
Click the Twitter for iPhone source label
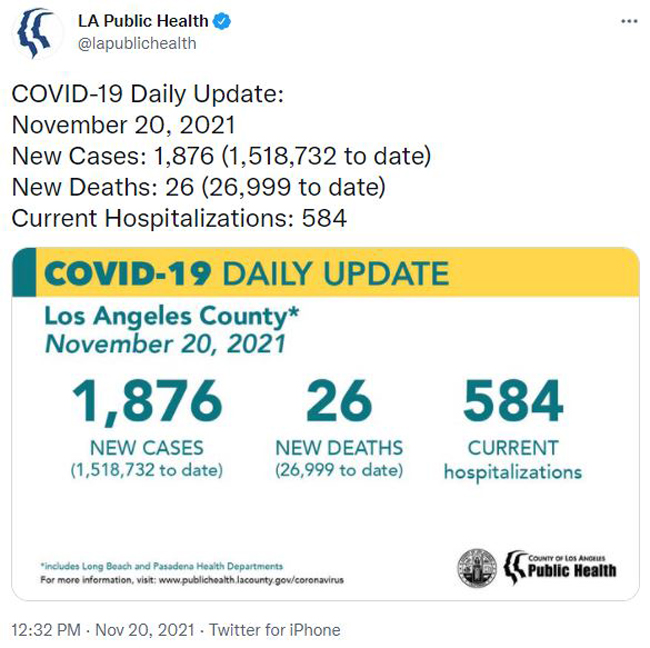point(274,630)
